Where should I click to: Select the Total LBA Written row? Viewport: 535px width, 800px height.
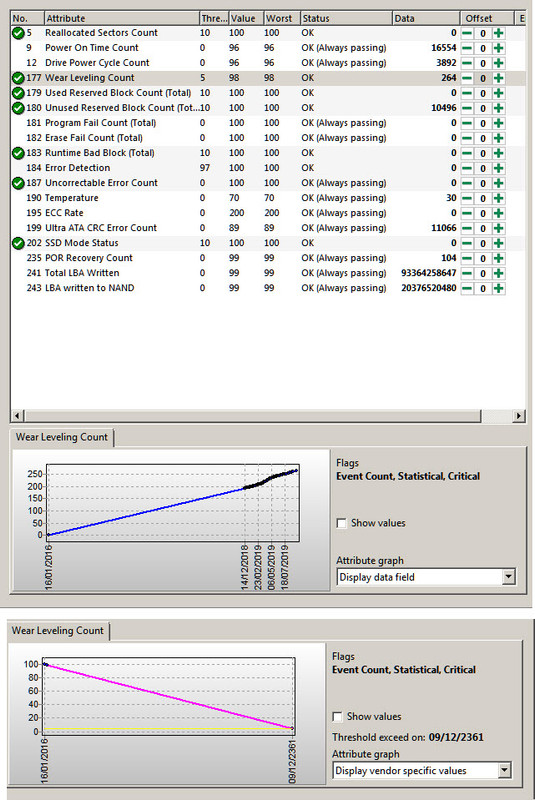pos(268,273)
